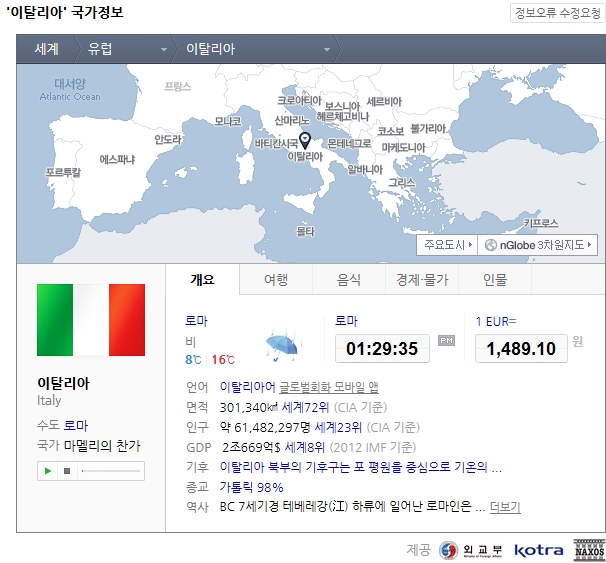Go to 세계 breadcrumb
Image resolution: width=606 pixels, height=563 pixels.
[47, 49]
